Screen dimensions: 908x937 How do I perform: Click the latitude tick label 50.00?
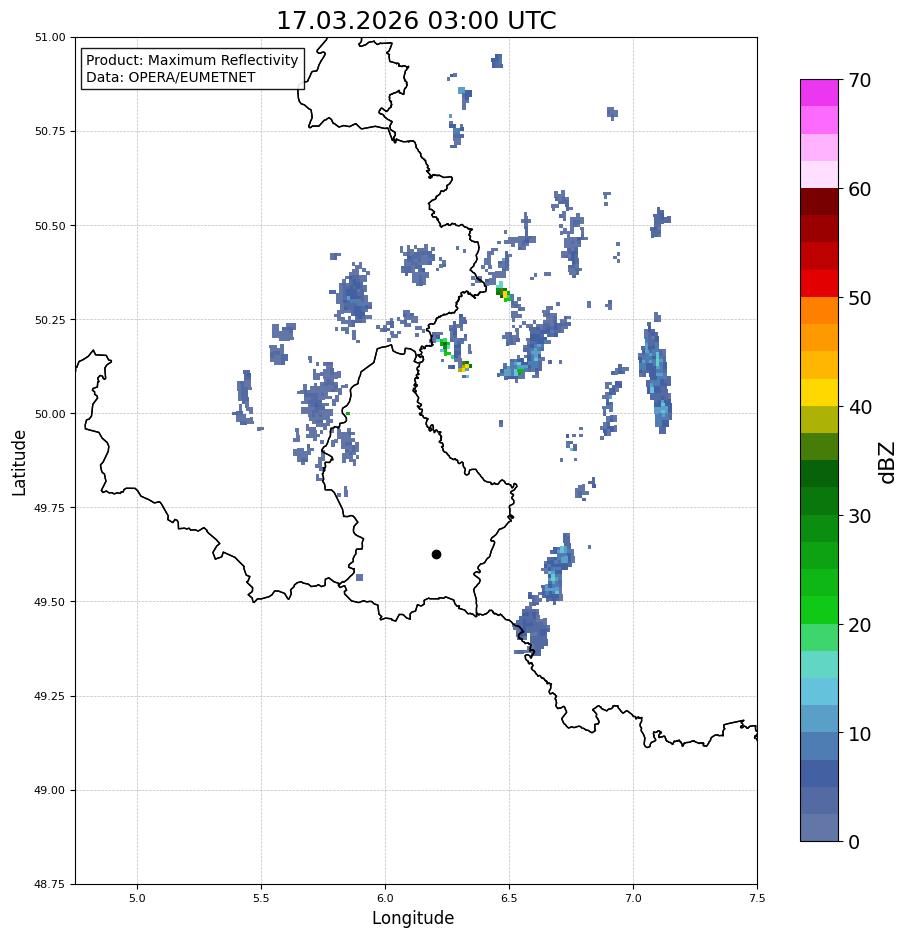pos(50,414)
